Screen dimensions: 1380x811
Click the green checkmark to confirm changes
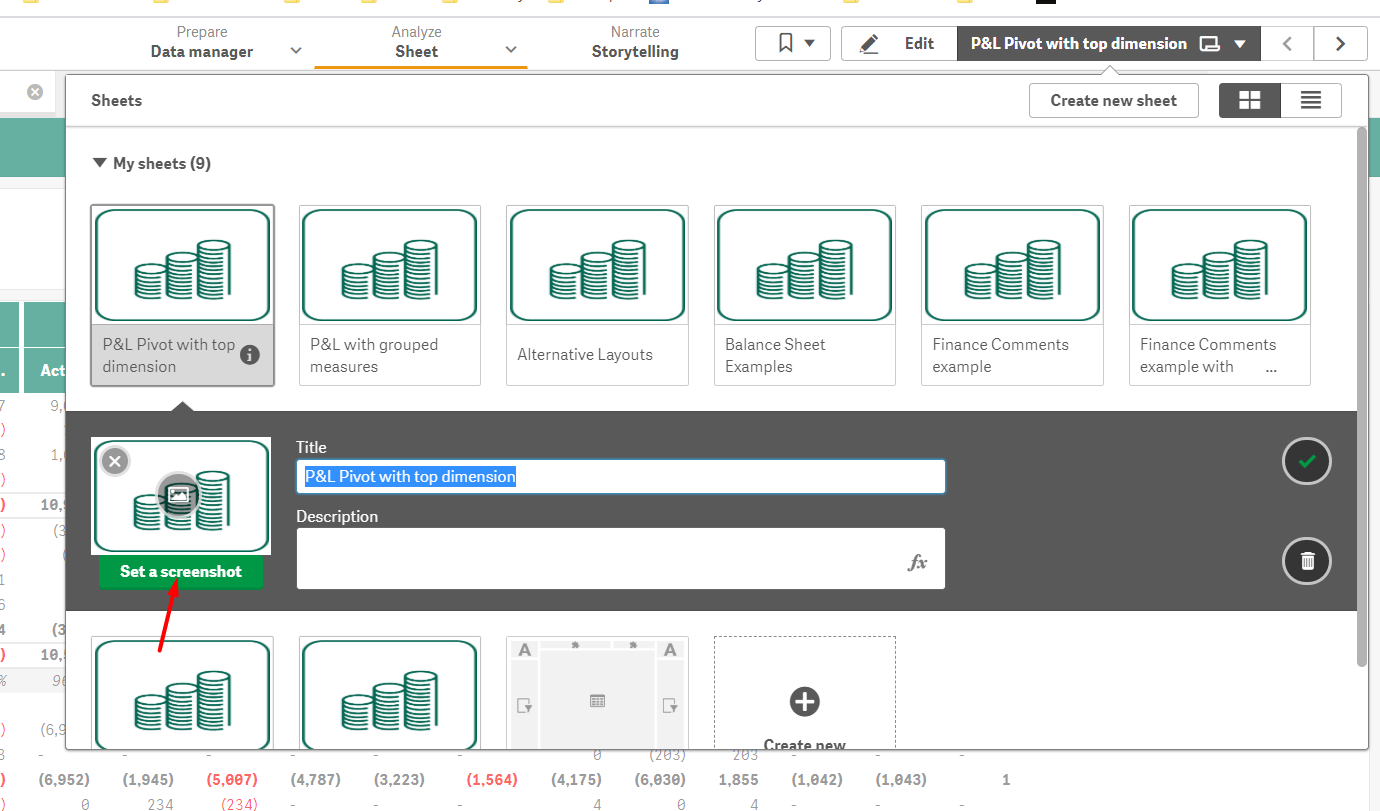click(1306, 461)
